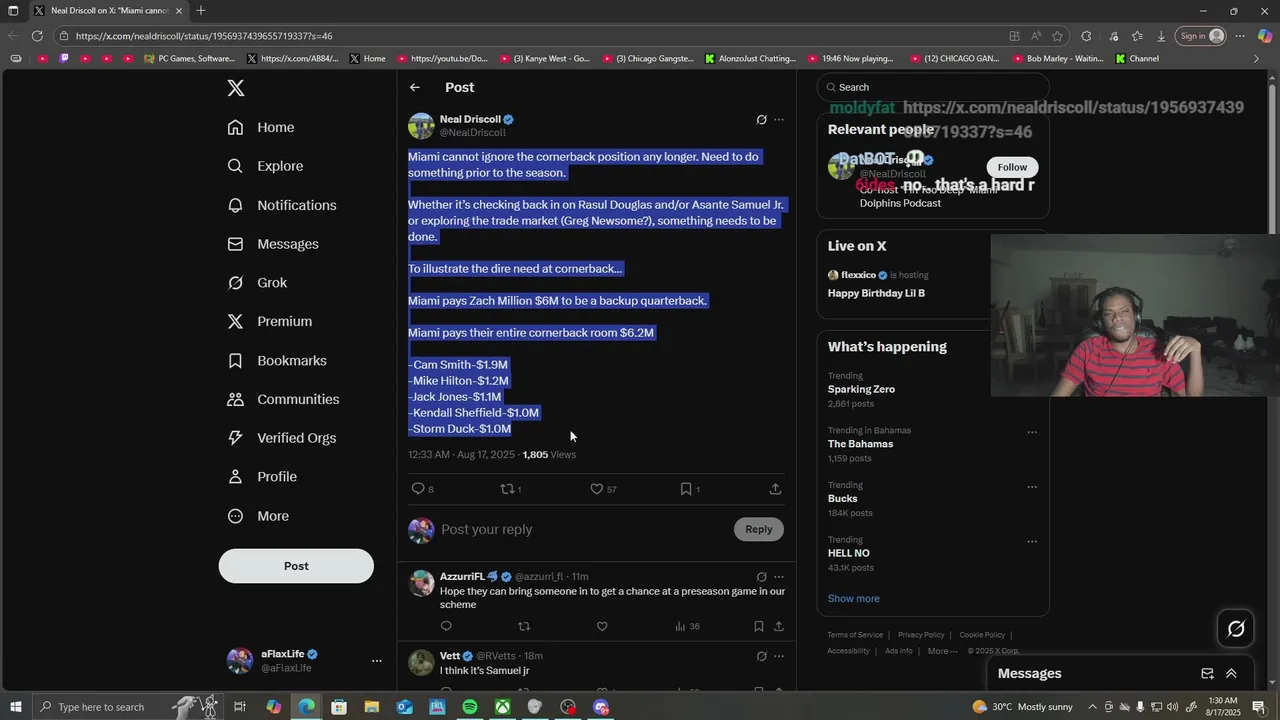Open Notifications in X sidebar
The width and height of the screenshot is (1280, 720).
(x=282, y=205)
